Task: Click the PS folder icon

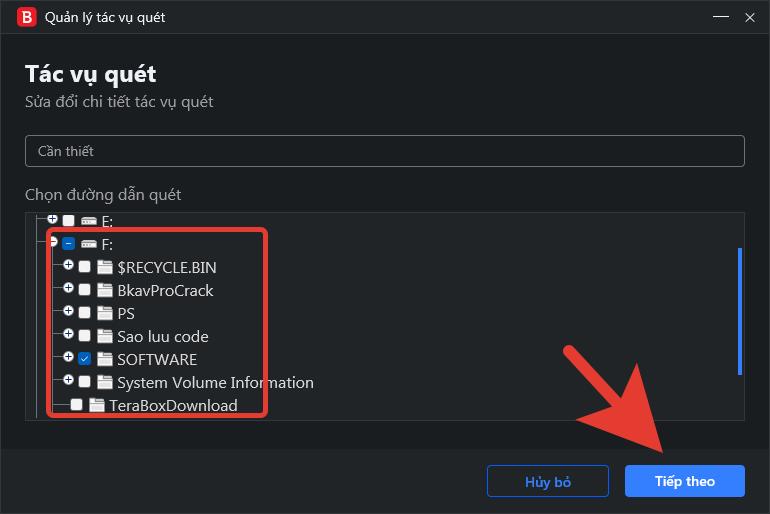Action: coord(105,313)
